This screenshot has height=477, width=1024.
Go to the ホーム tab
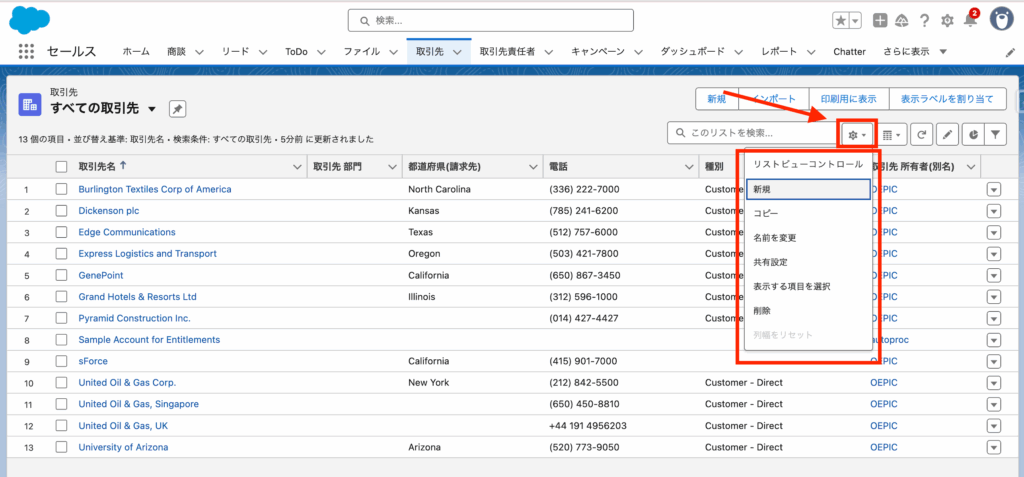click(x=136, y=52)
